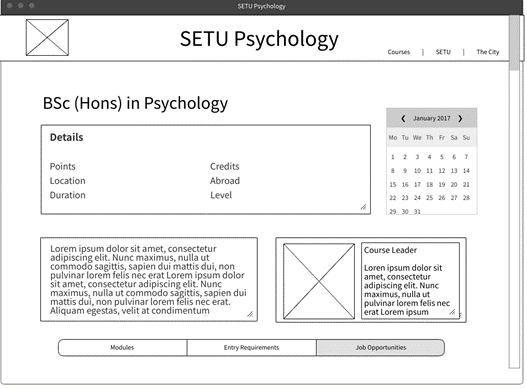Click resize handle of Lorem ipsum description box
Screen dimensions: 527x389
coord(250,314)
